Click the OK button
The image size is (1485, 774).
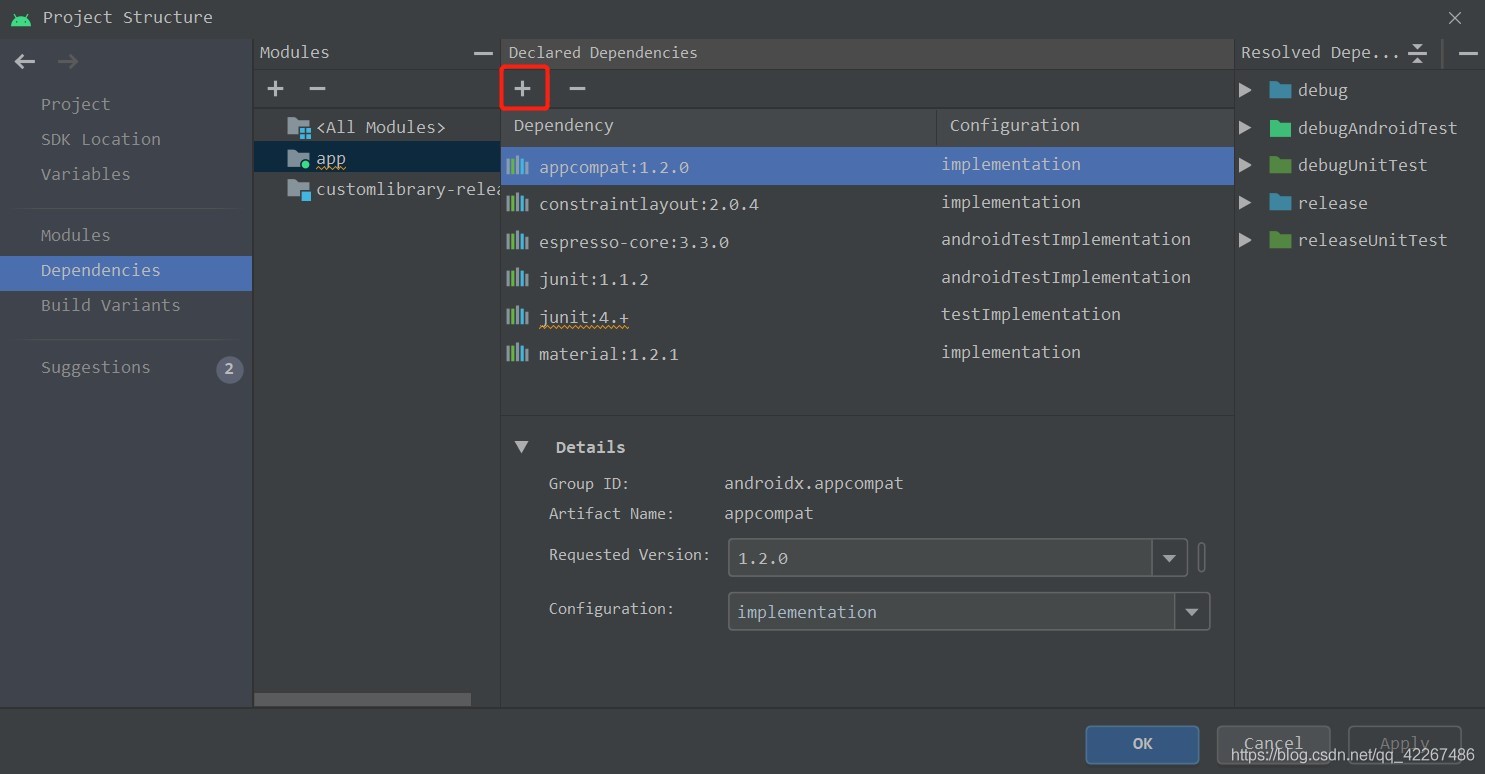1142,744
